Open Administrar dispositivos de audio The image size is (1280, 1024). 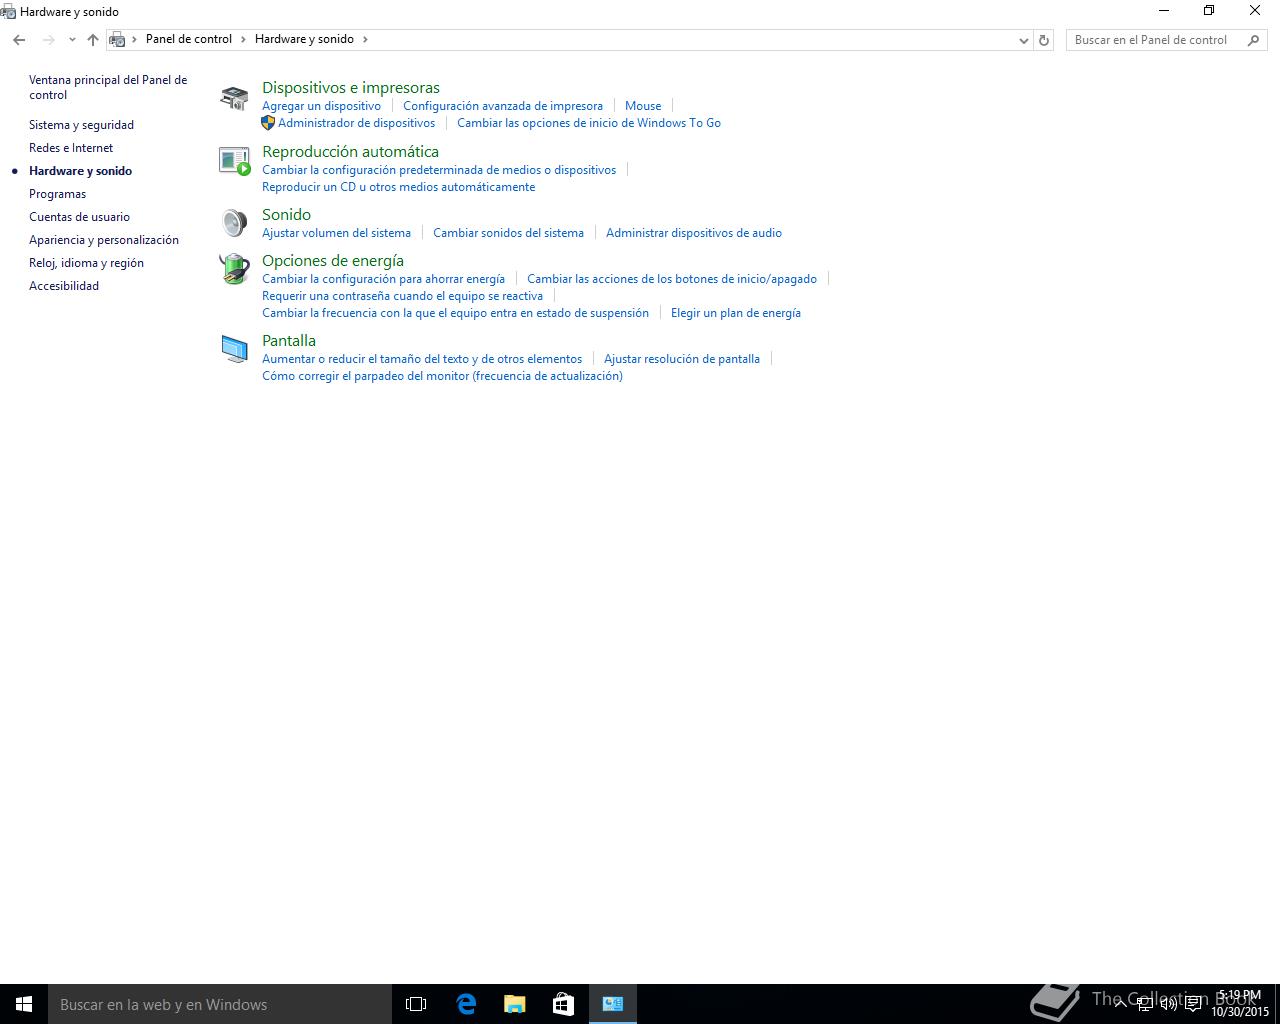pyautogui.click(x=694, y=233)
